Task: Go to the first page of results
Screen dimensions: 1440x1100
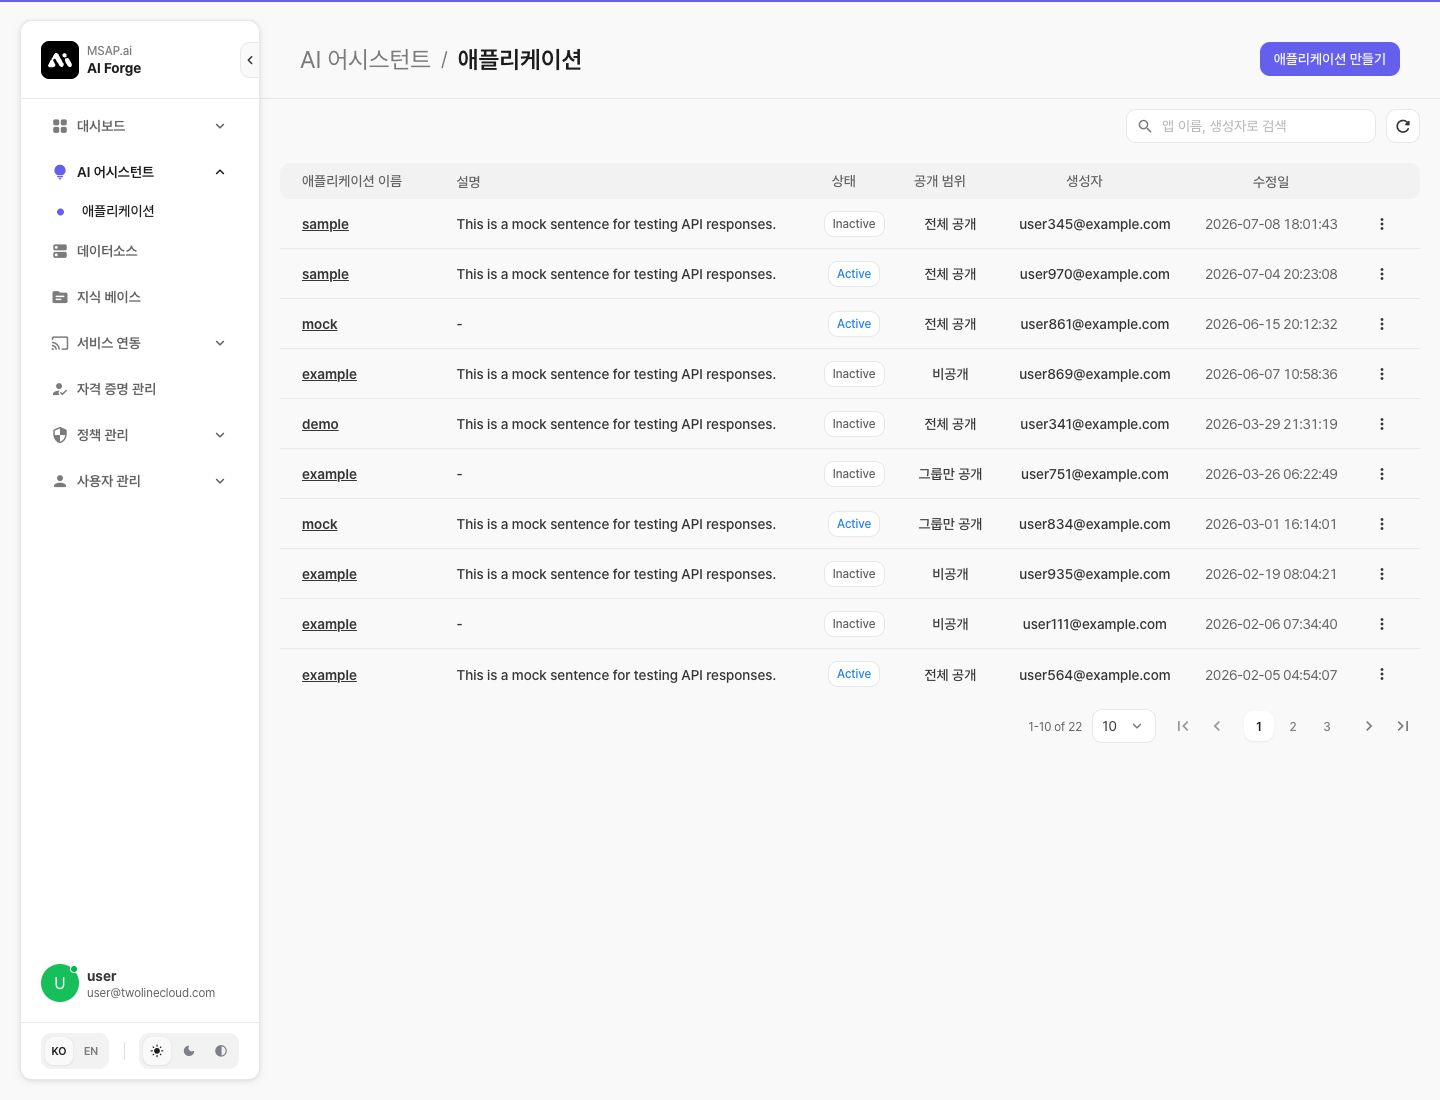Action: (x=1183, y=726)
